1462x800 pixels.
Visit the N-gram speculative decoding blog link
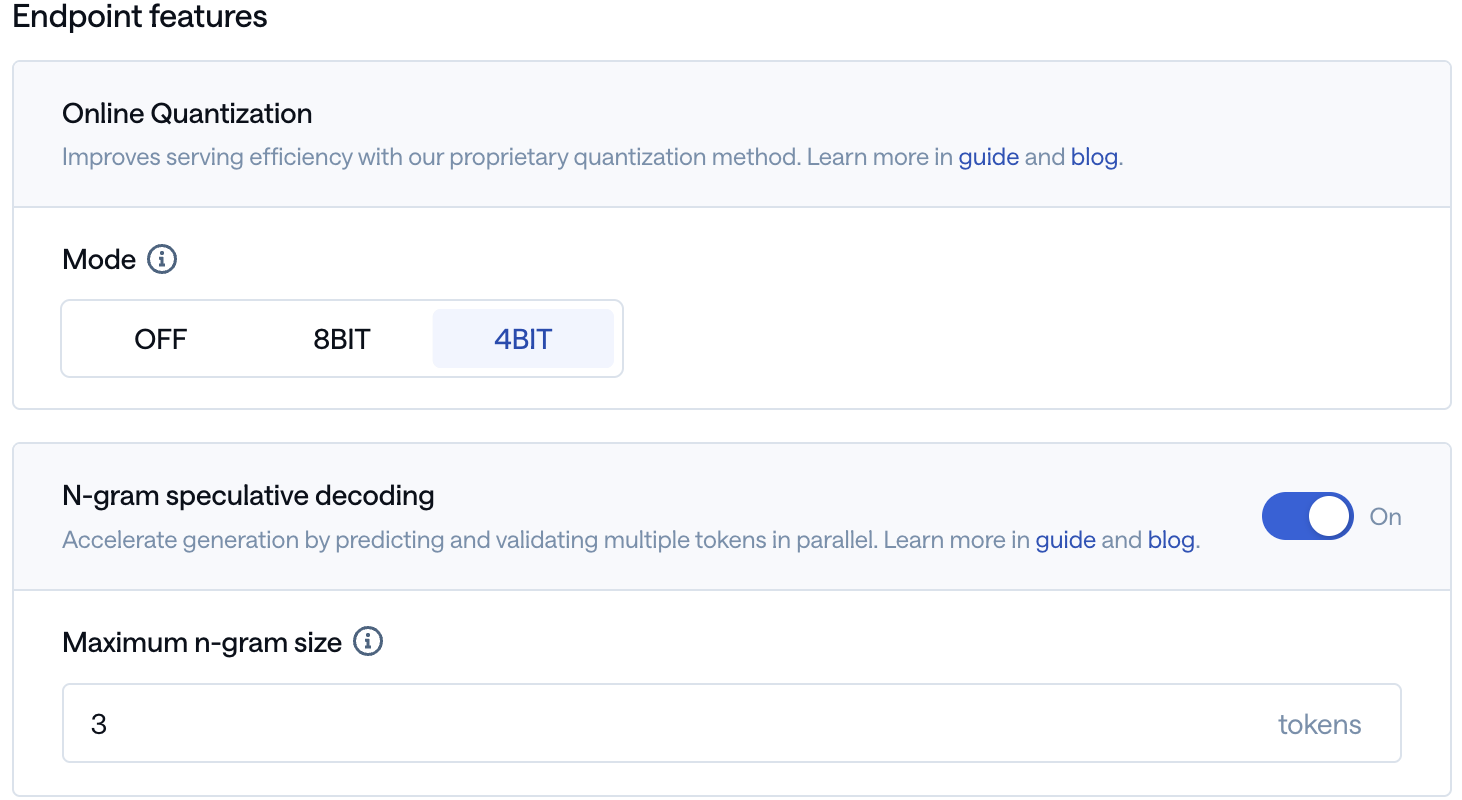pos(1171,540)
